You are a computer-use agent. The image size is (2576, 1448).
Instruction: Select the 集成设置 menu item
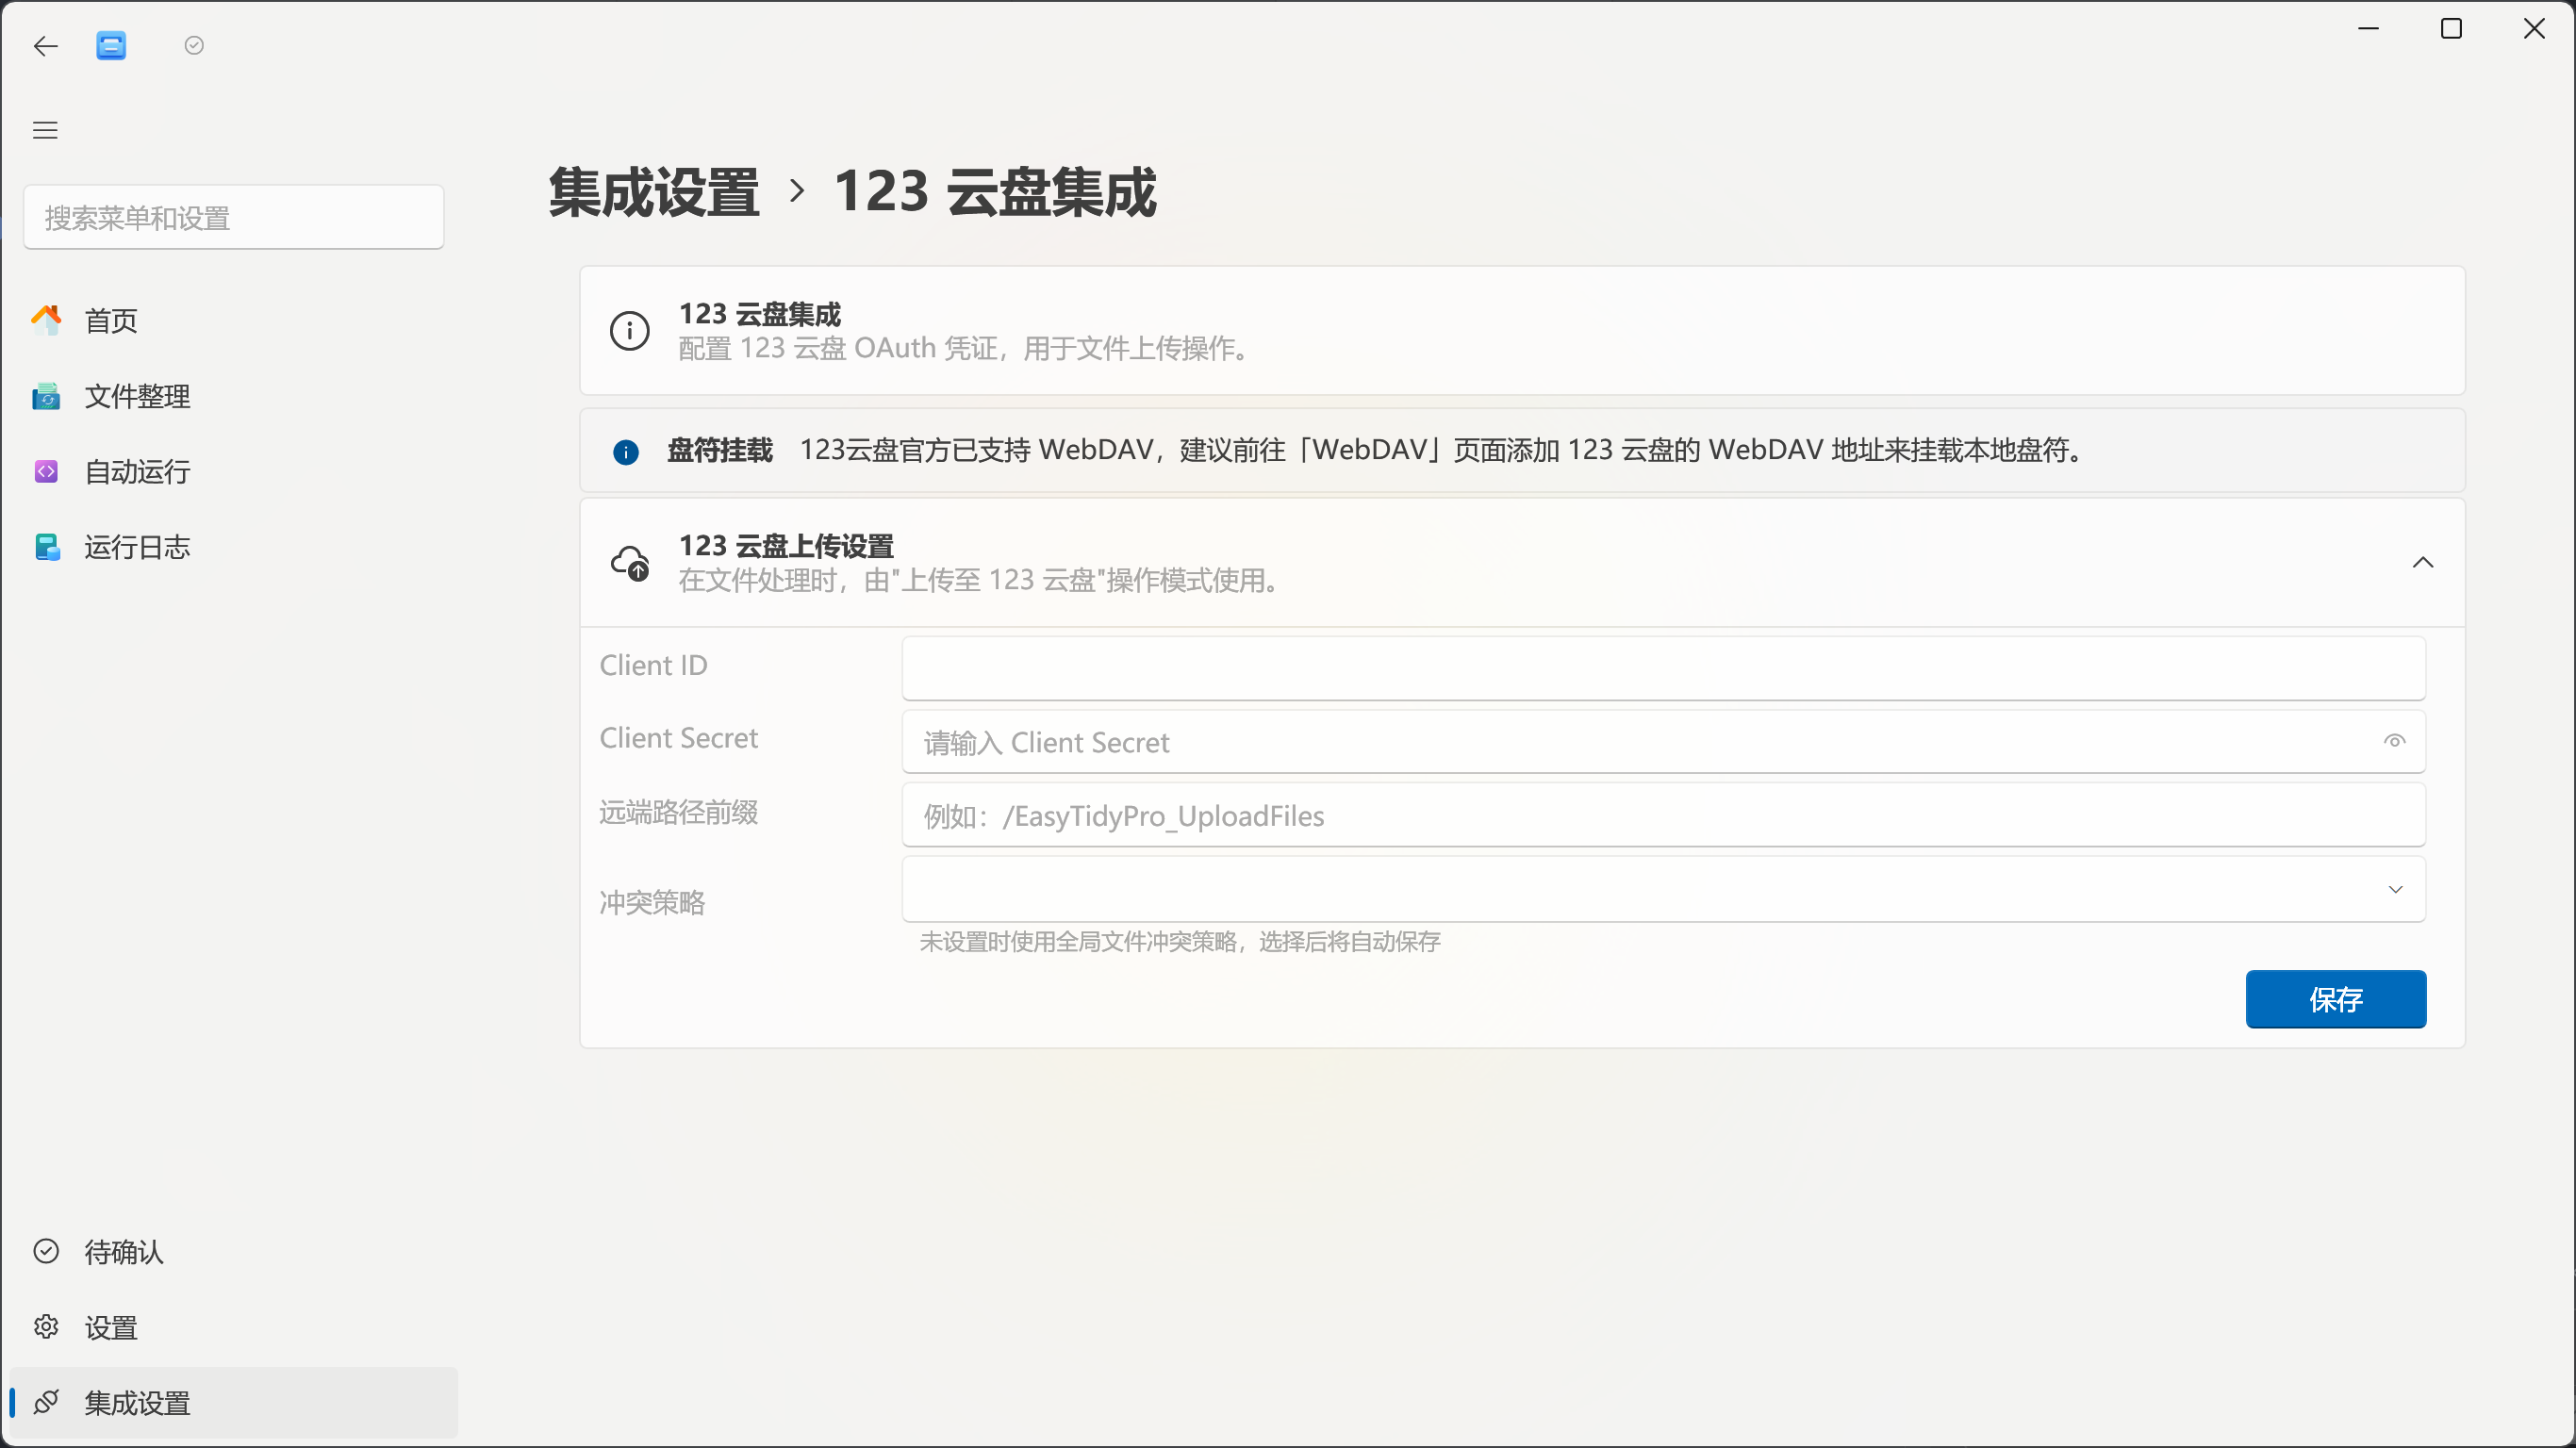tap(234, 1402)
